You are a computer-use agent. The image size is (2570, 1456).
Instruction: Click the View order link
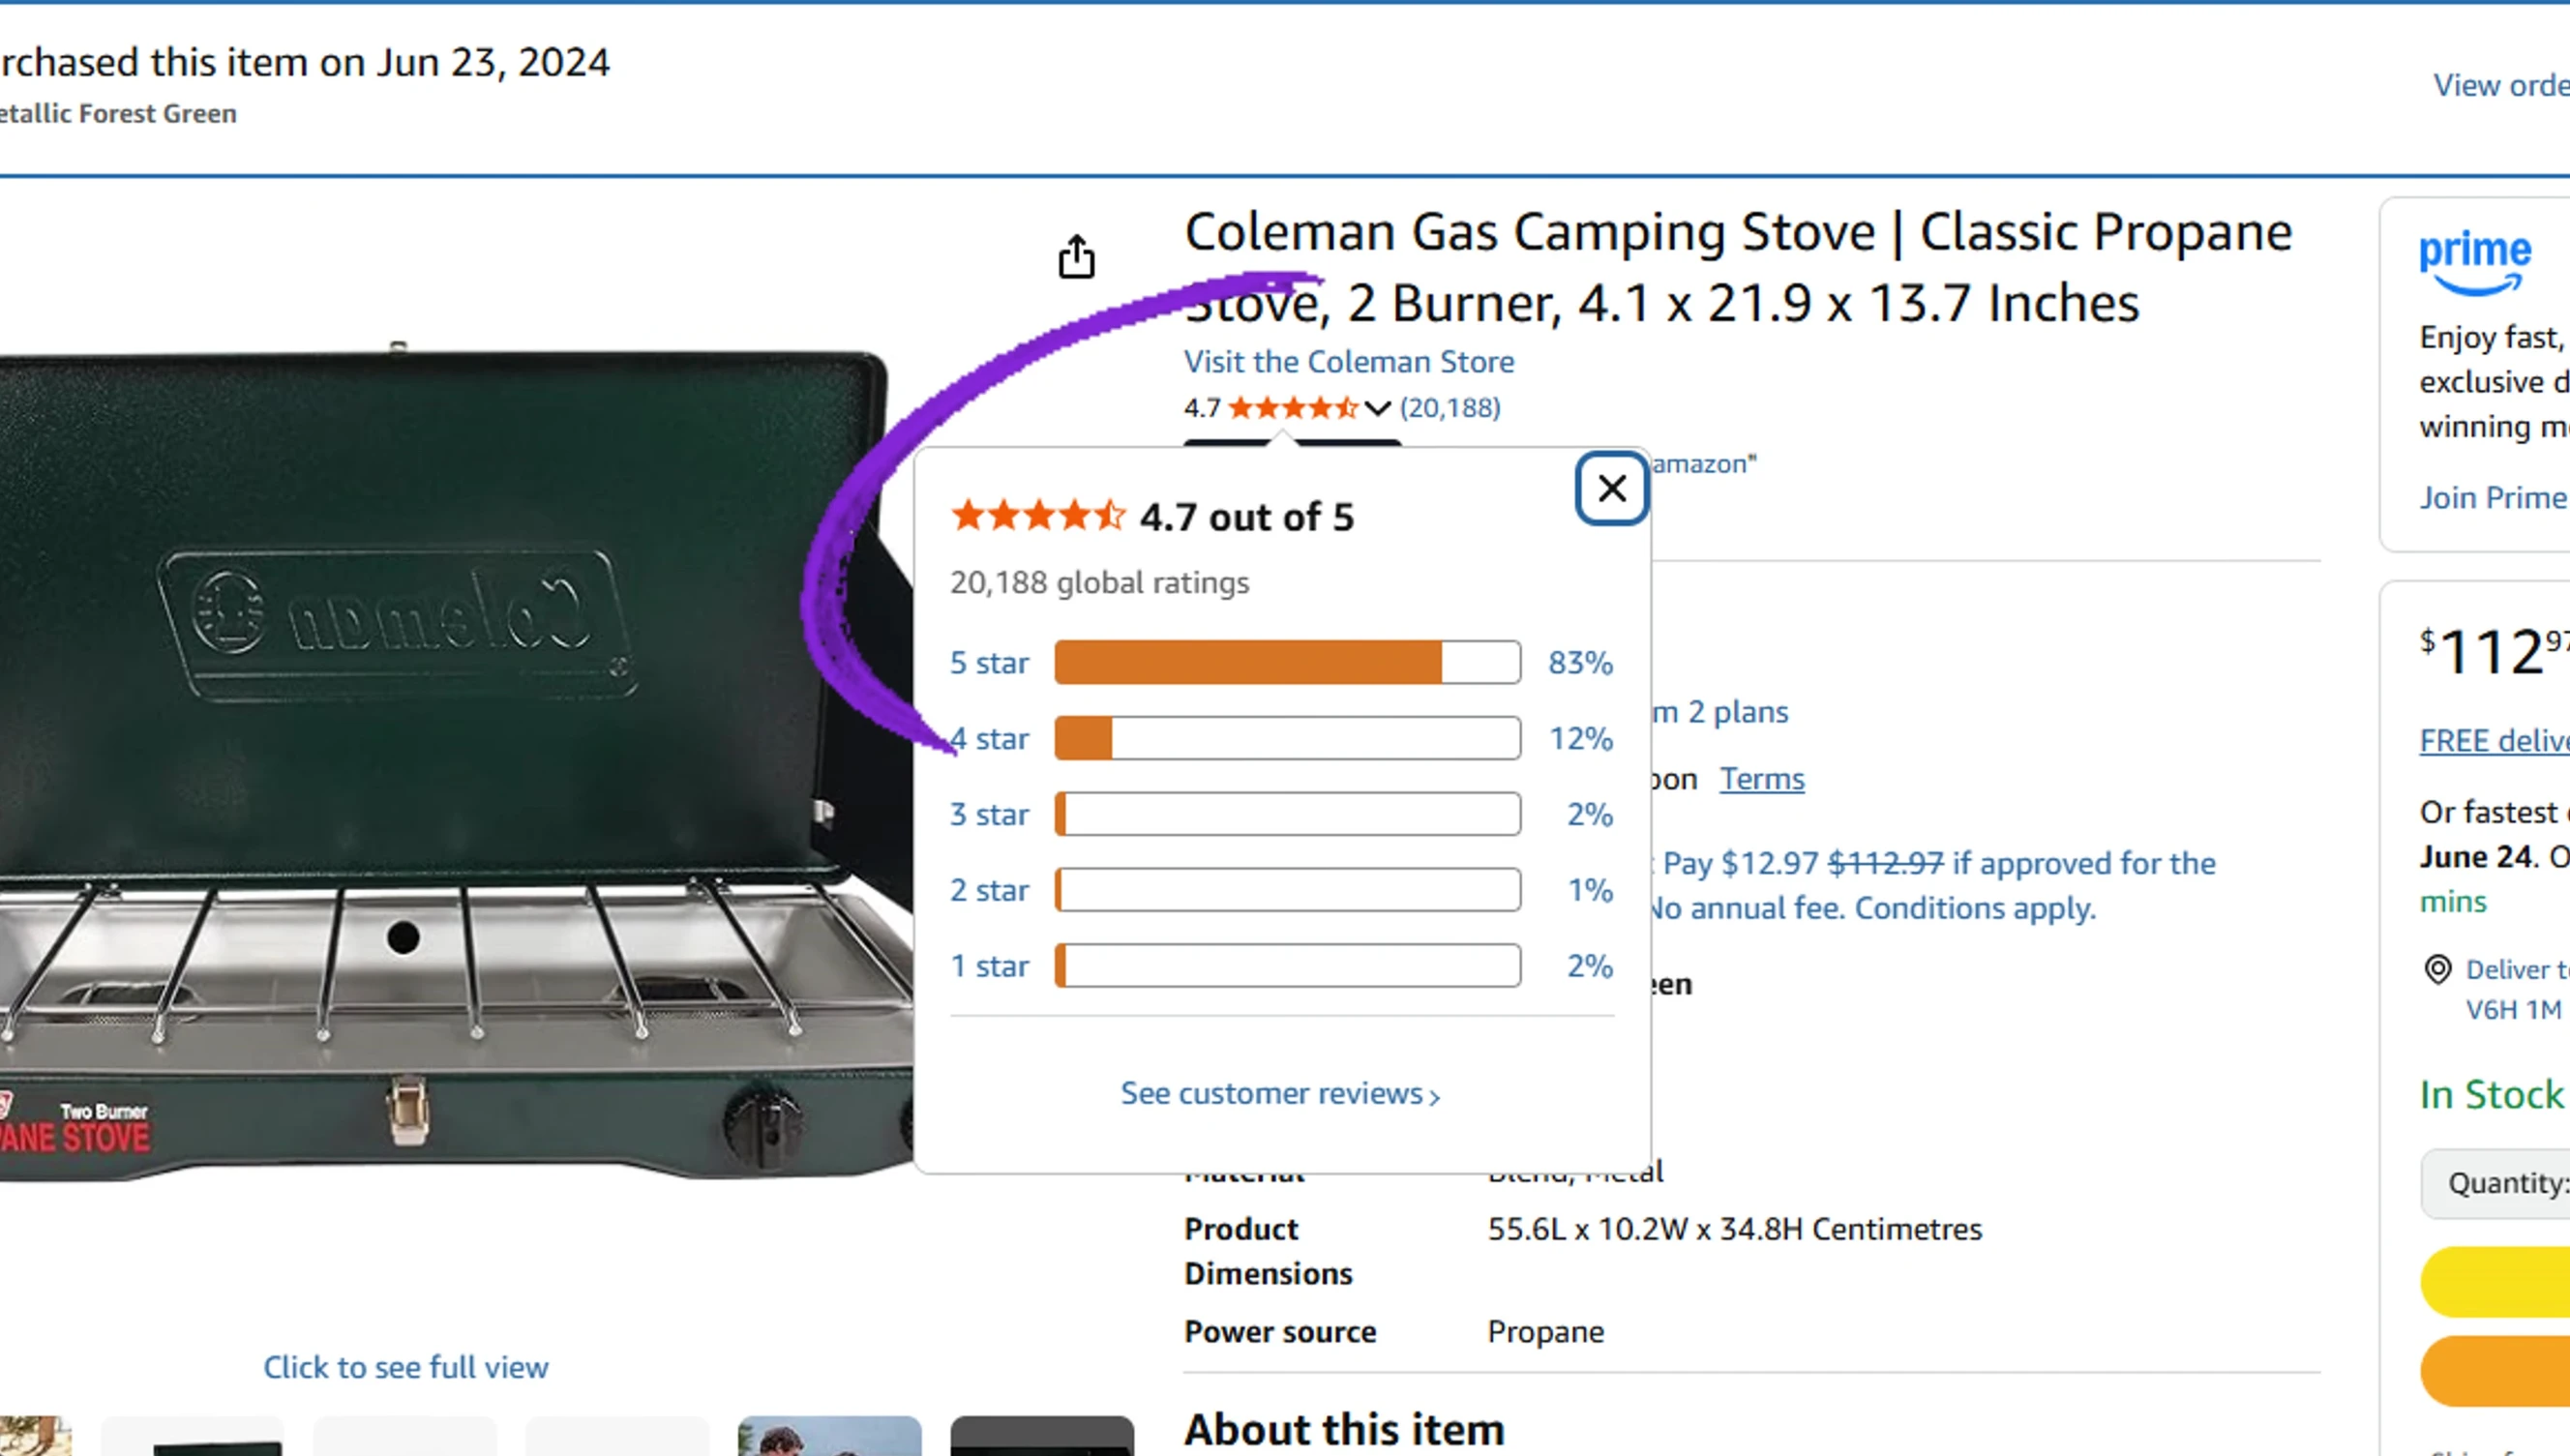[2501, 86]
